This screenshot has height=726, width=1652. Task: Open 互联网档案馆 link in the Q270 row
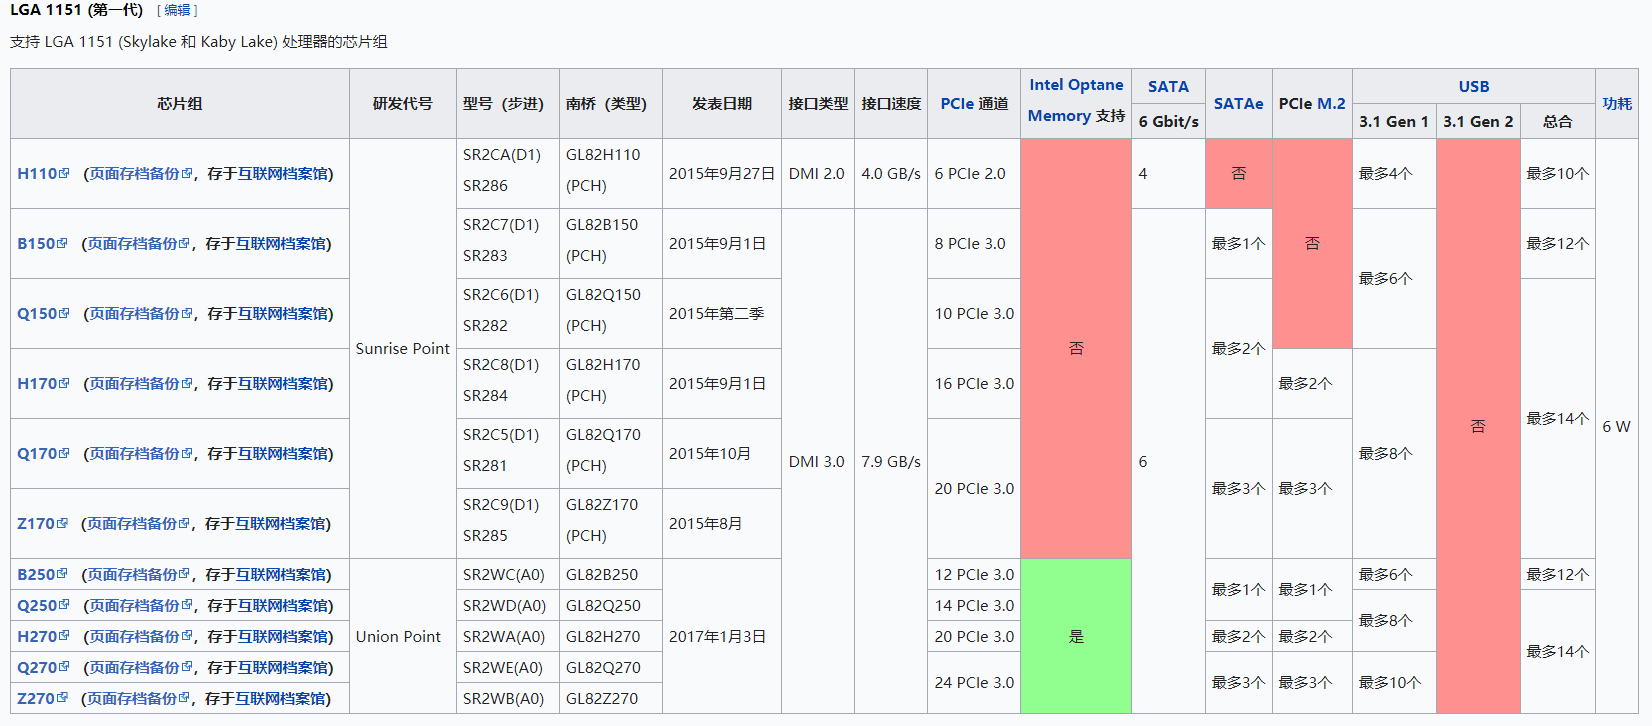pyautogui.click(x=283, y=668)
